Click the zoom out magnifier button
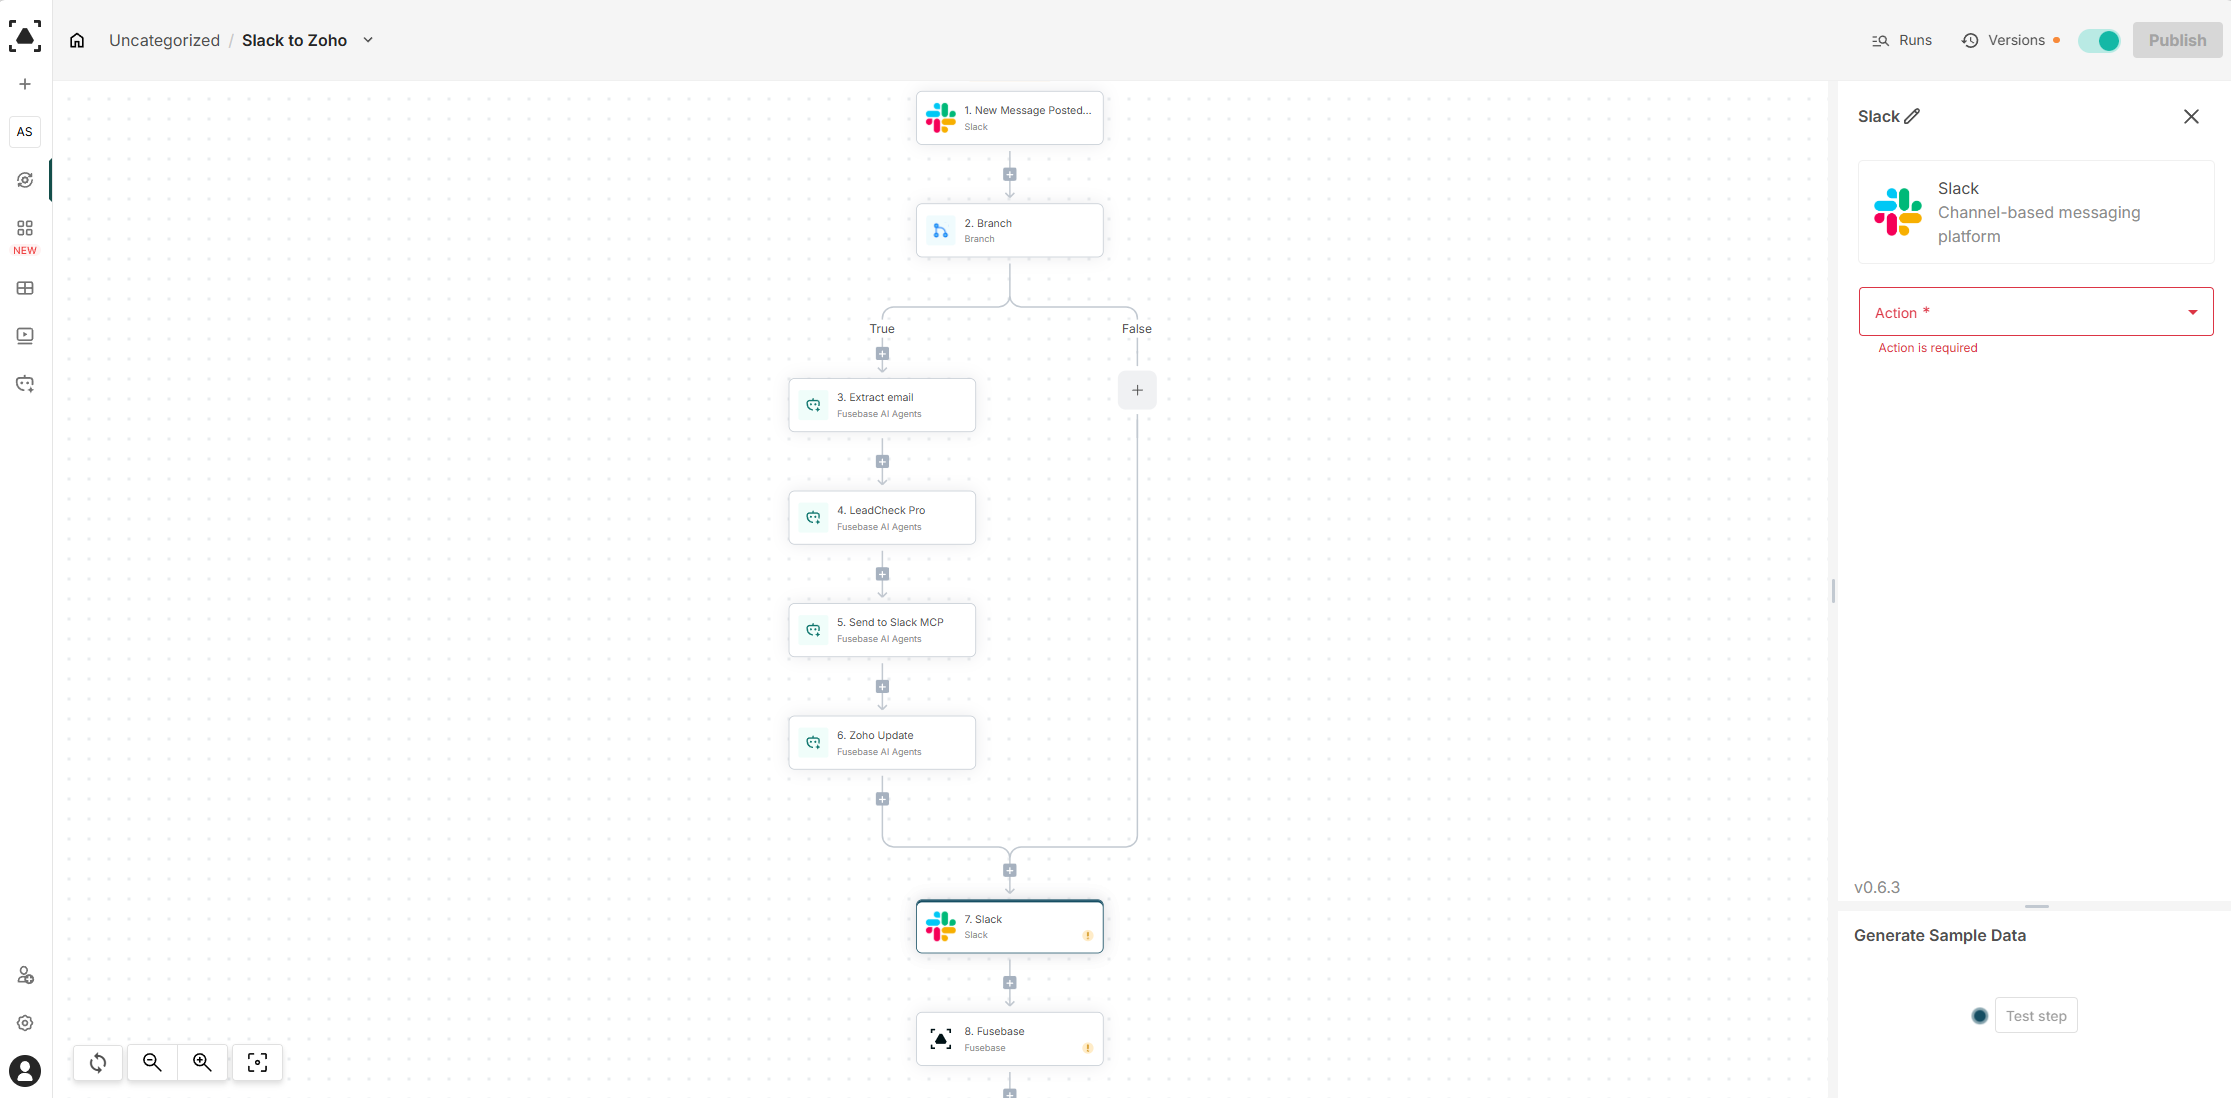 [x=152, y=1062]
